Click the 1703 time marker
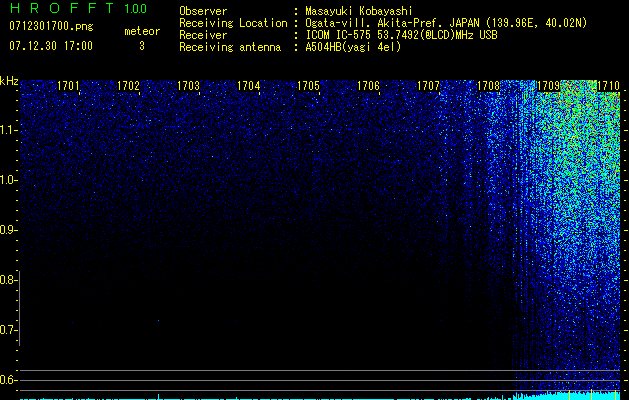Viewport: 629px width, 400px height. pyautogui.click(x=189, y=86)
